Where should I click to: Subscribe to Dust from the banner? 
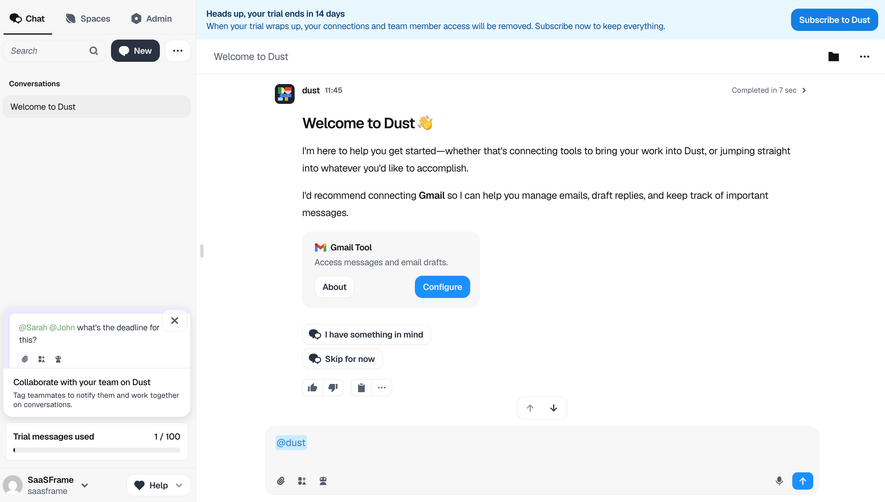click(834, 20)
